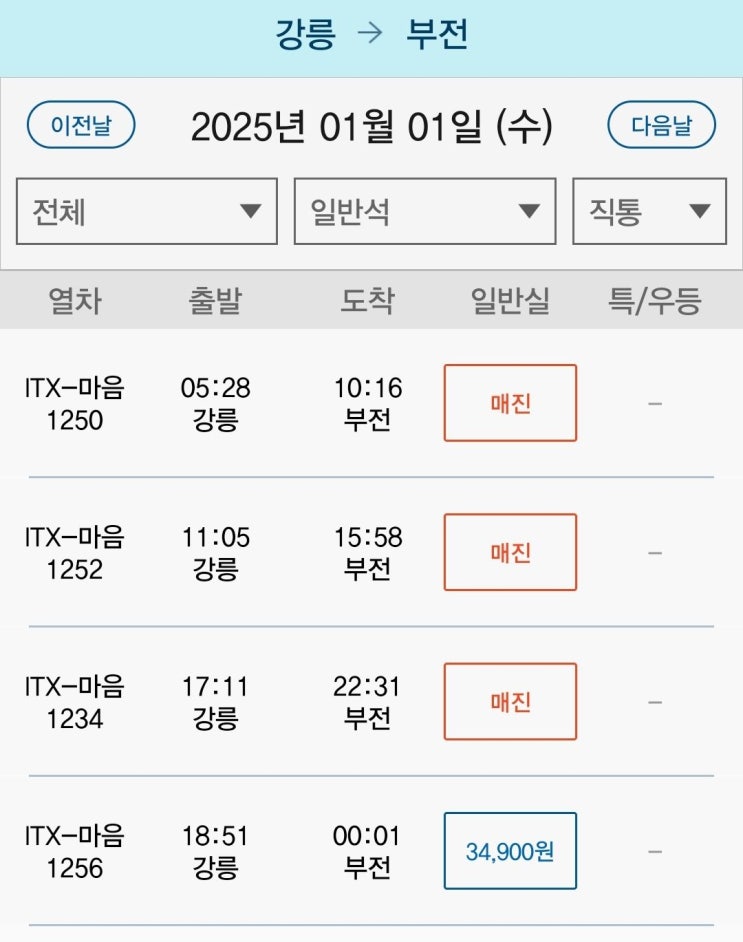The image size is (743, 942).
Task: Go to previous day (이전날)
Action: click(81, 126)
